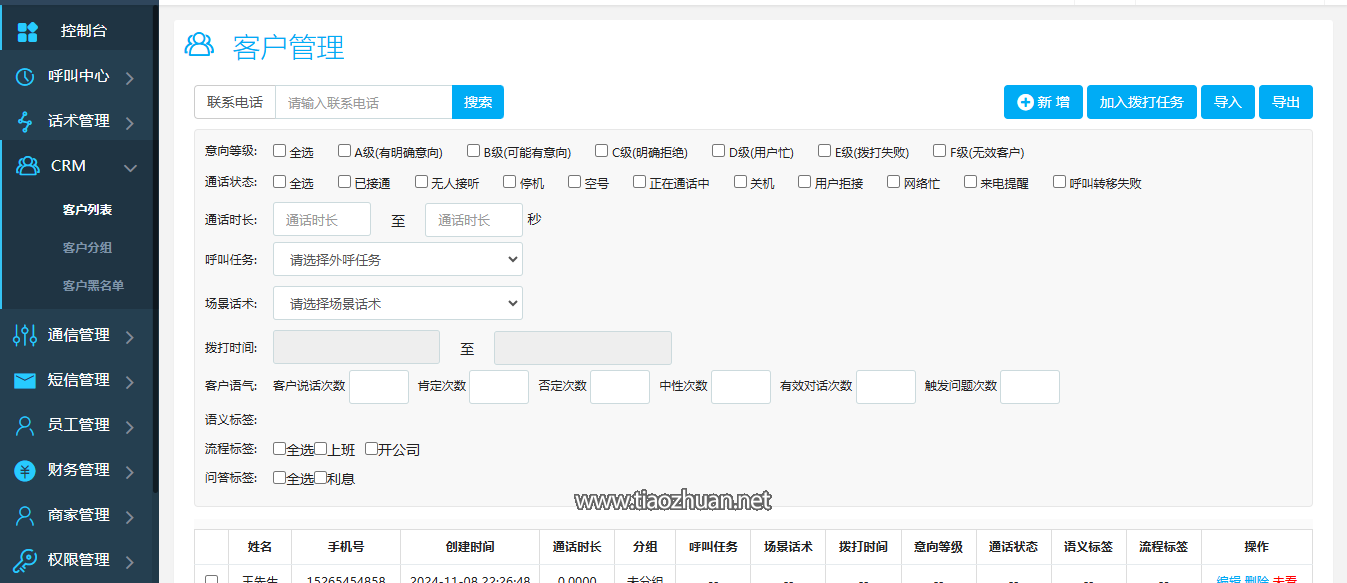
Task: Click the 搜索 button
Action: pyautogui.click(x=478, y=102)
